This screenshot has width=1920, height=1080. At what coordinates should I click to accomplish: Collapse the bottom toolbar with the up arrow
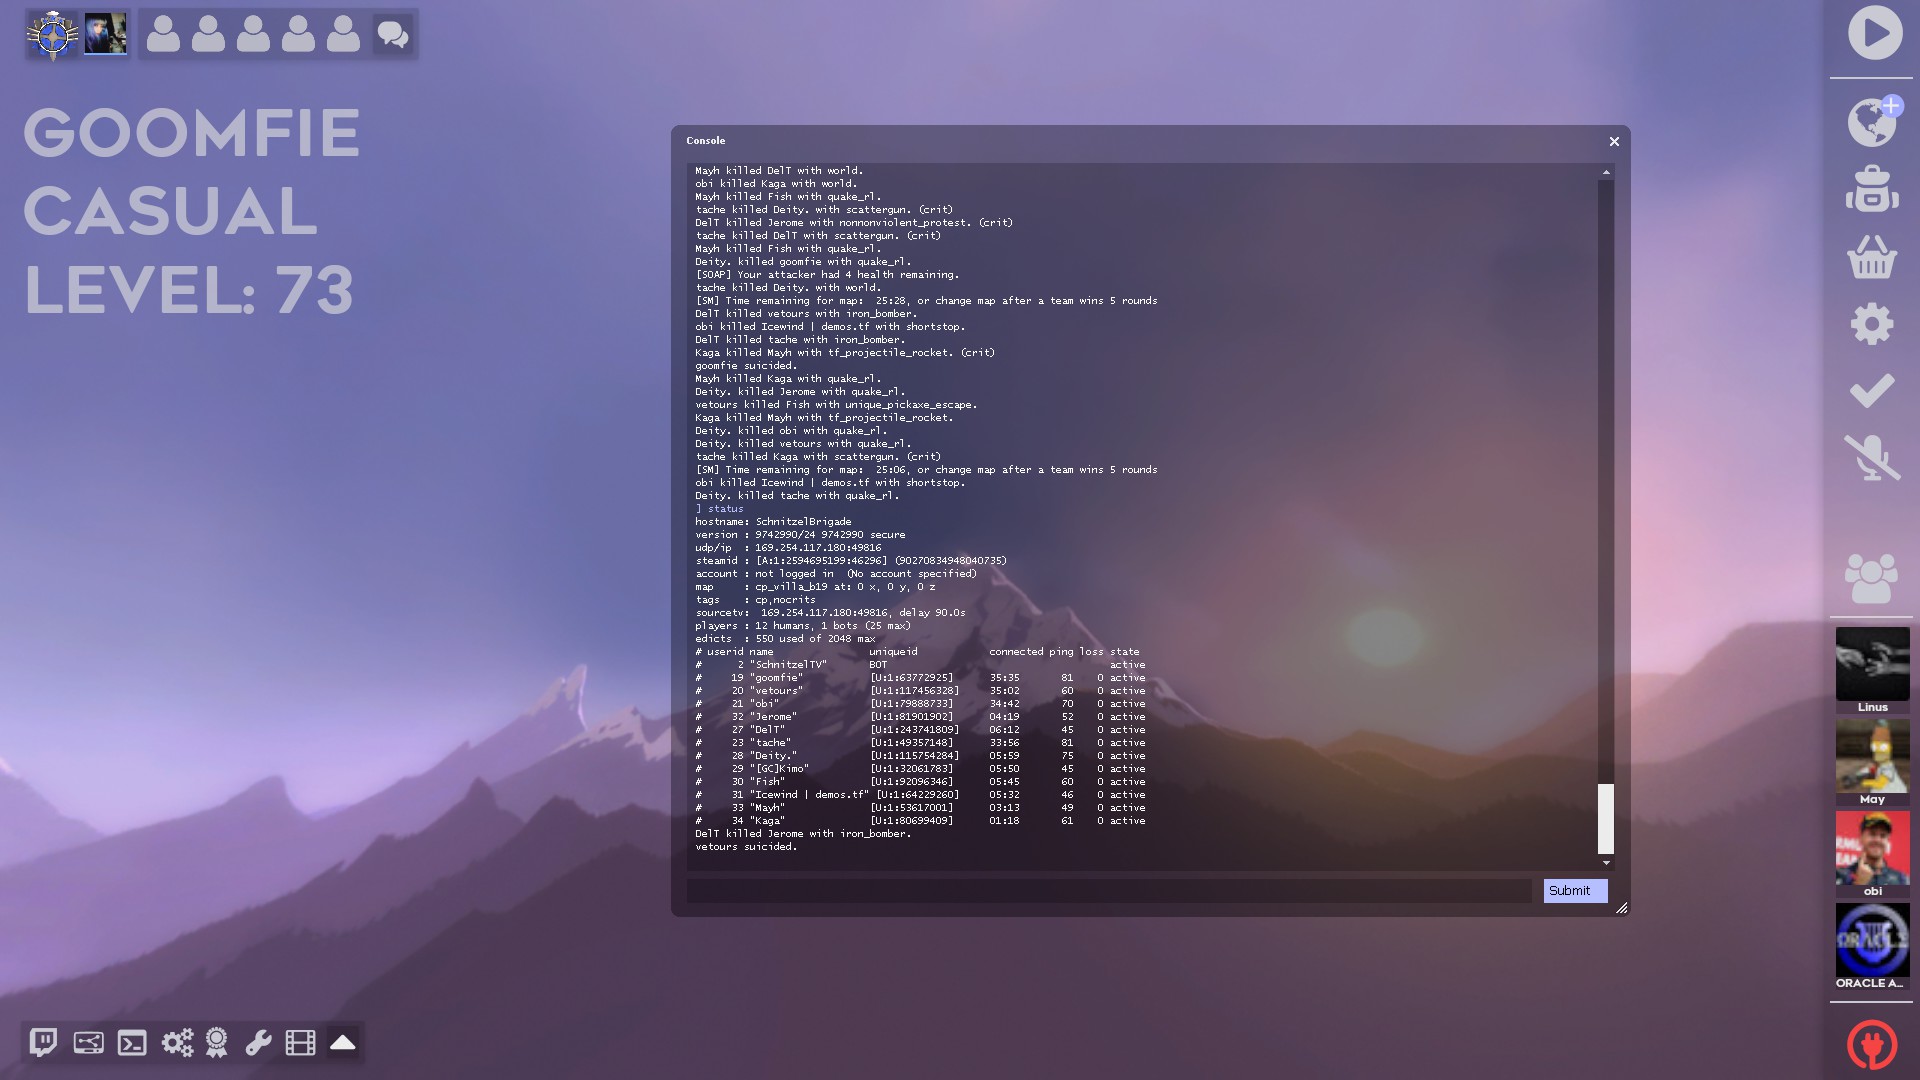tap(343, 1043)
